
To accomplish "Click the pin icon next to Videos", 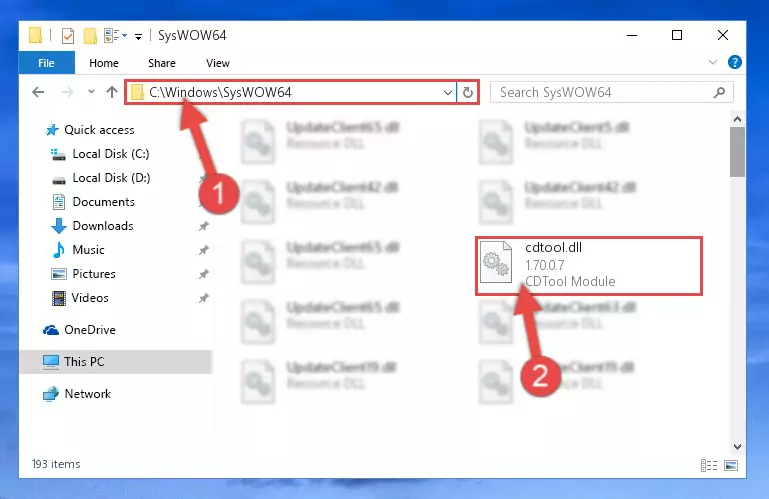I will click(204, 298).
